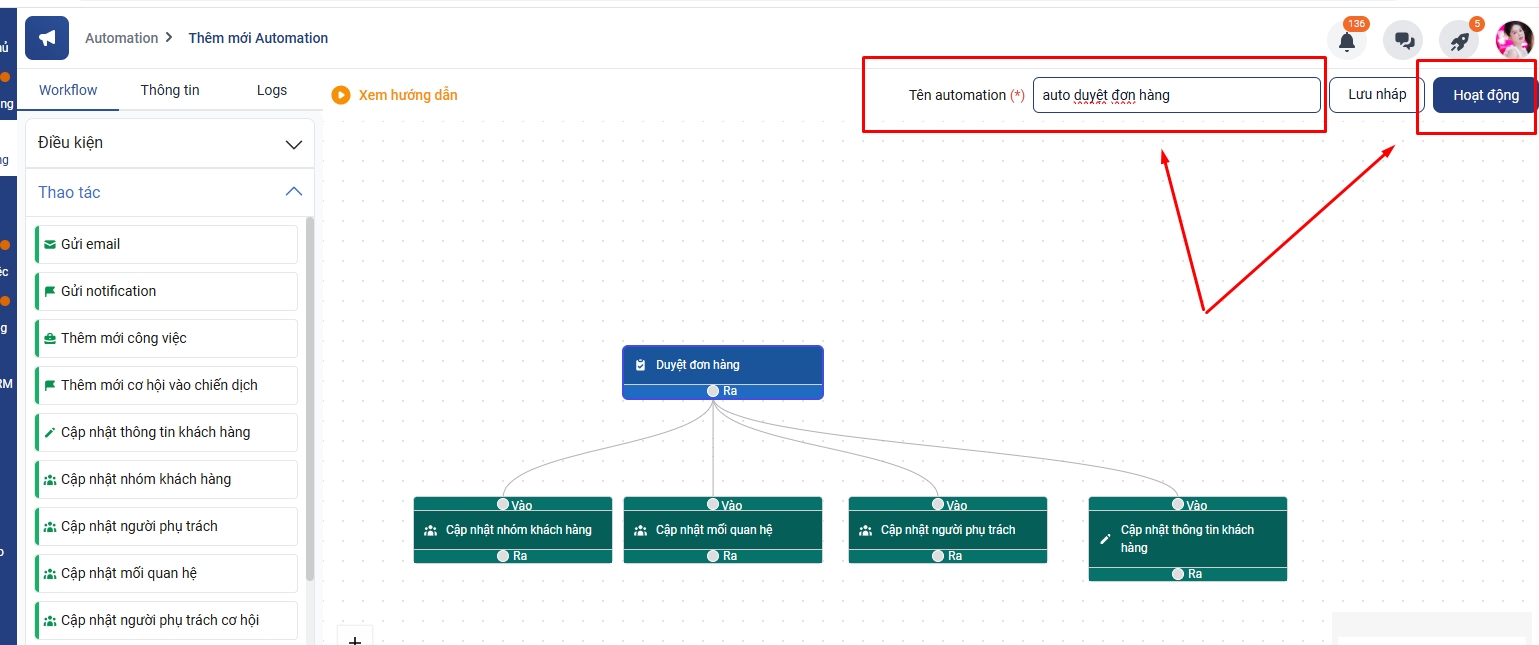Click the megaphone Automation module icon
1539x645 pixels.
click(x=47, y=39)
